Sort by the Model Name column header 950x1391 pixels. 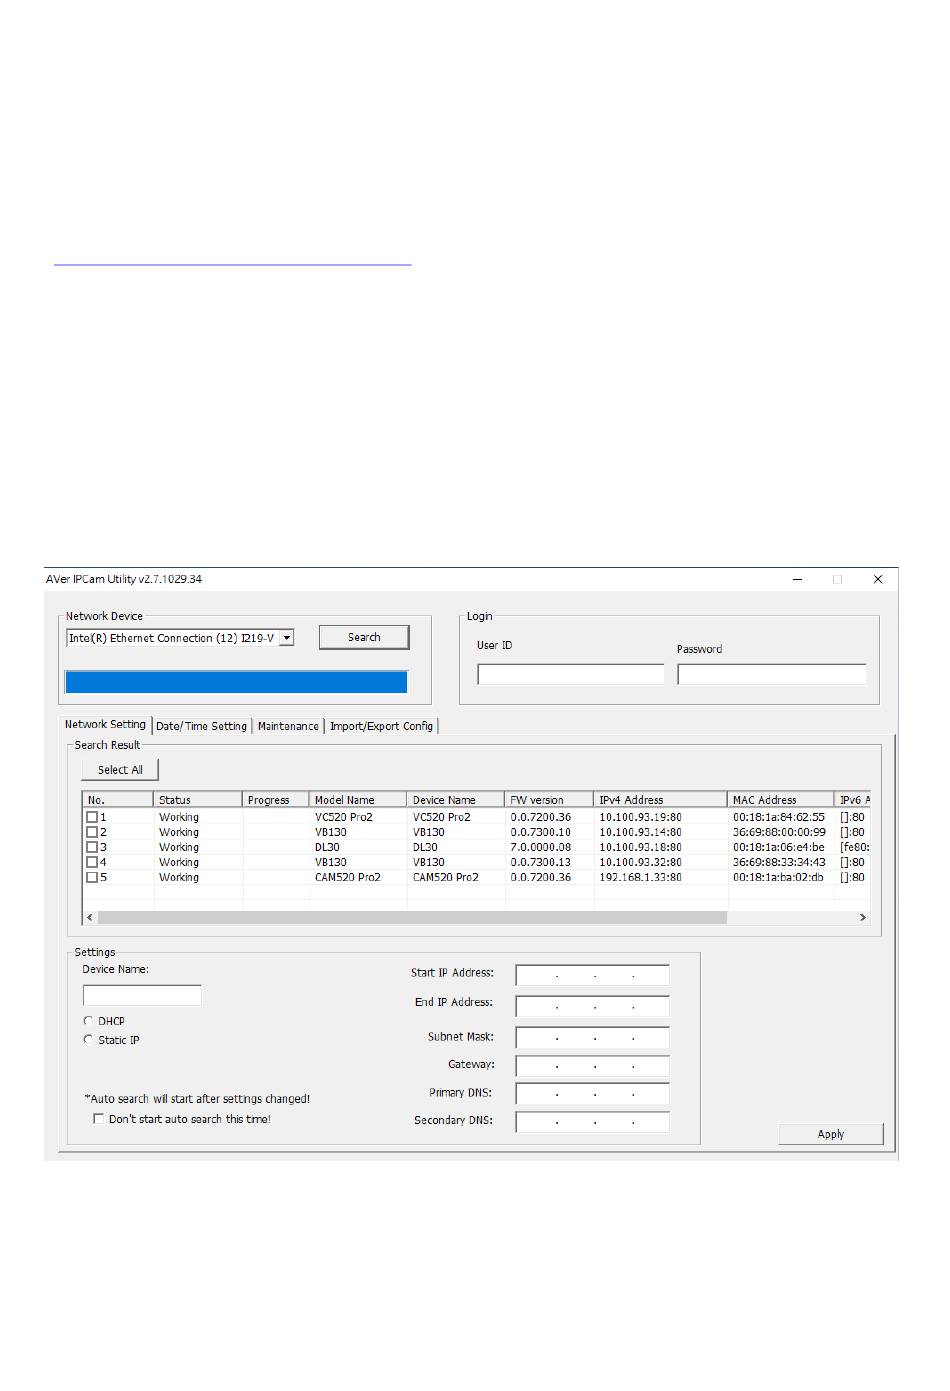358,800
